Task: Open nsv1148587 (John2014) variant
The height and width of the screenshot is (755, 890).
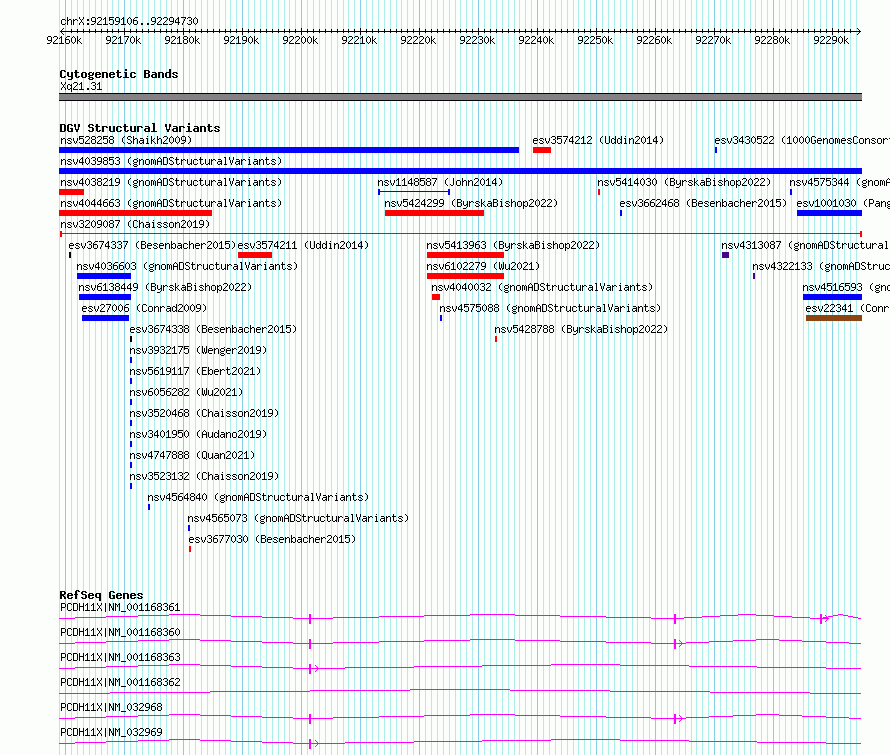Action: [440, 182]
